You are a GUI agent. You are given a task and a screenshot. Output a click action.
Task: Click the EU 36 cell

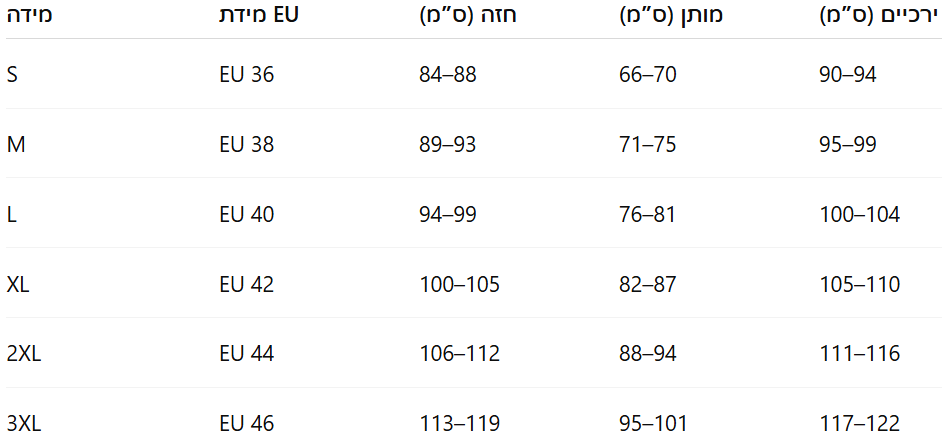point(246,75)
